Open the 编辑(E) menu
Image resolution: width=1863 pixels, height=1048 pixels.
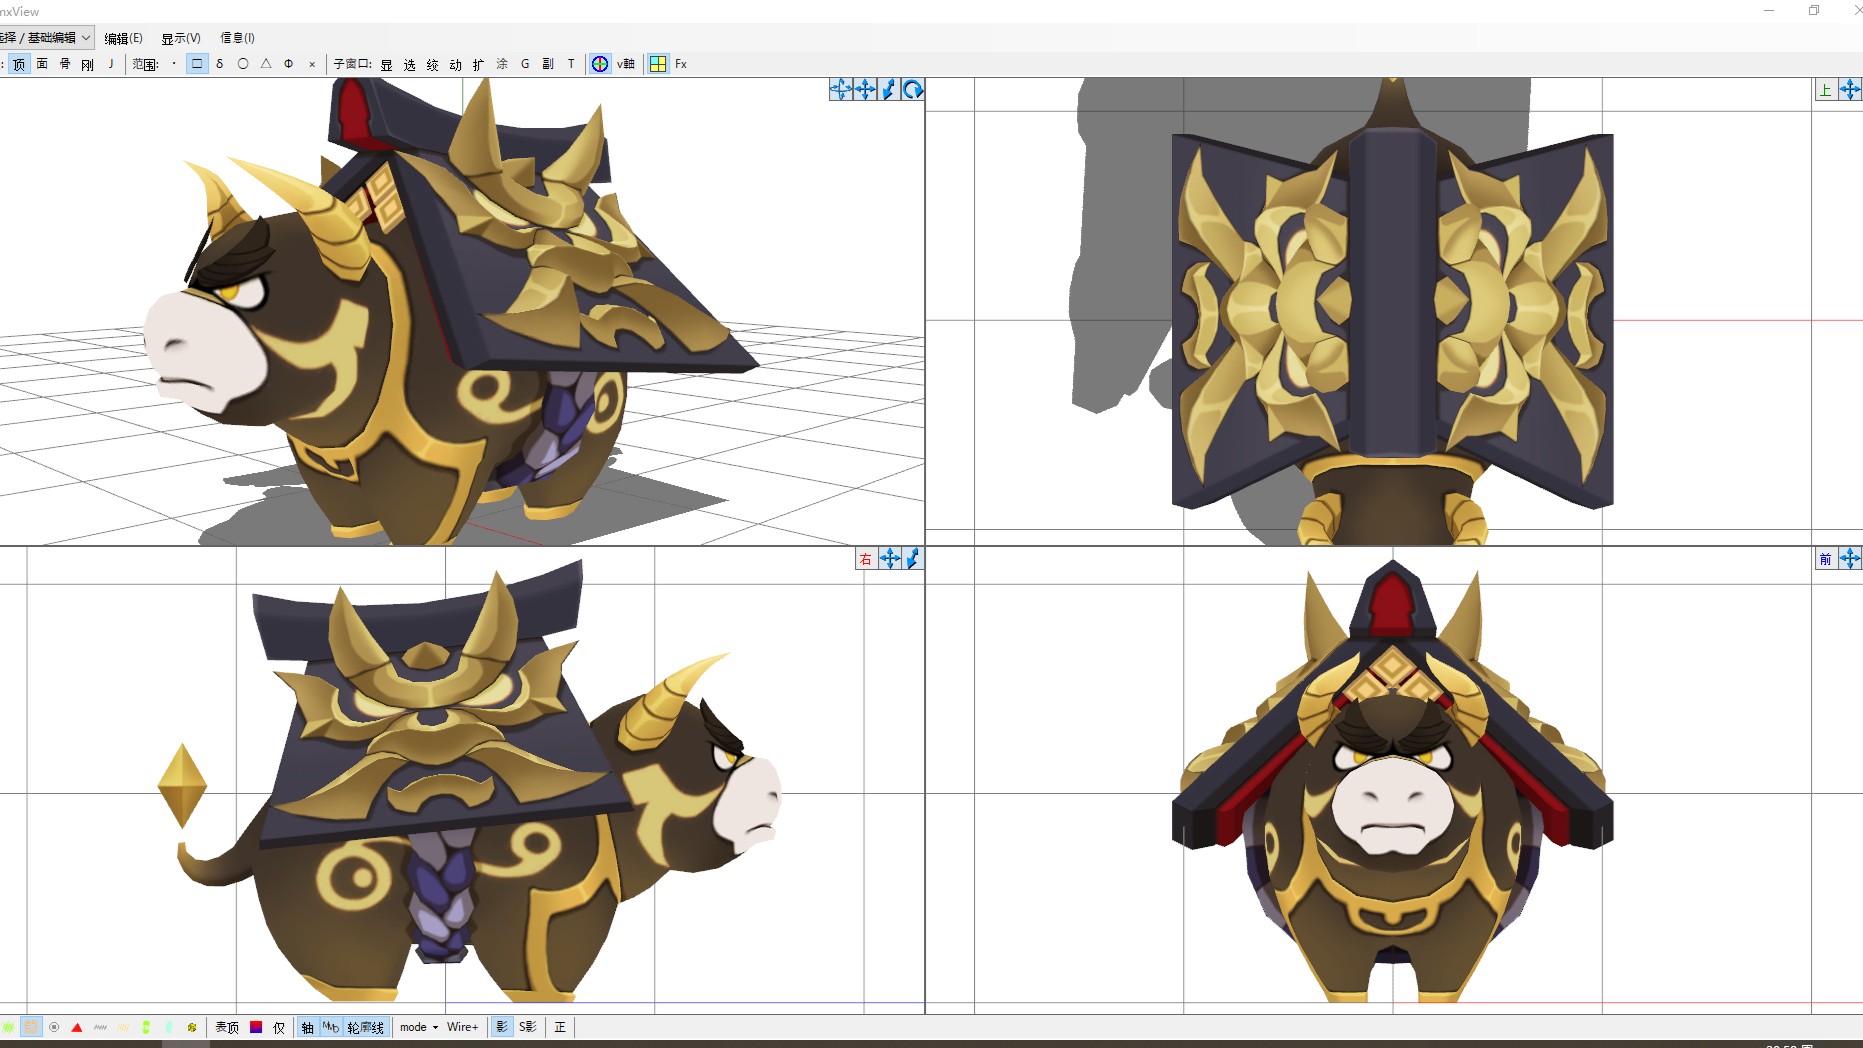coord(123,38)
